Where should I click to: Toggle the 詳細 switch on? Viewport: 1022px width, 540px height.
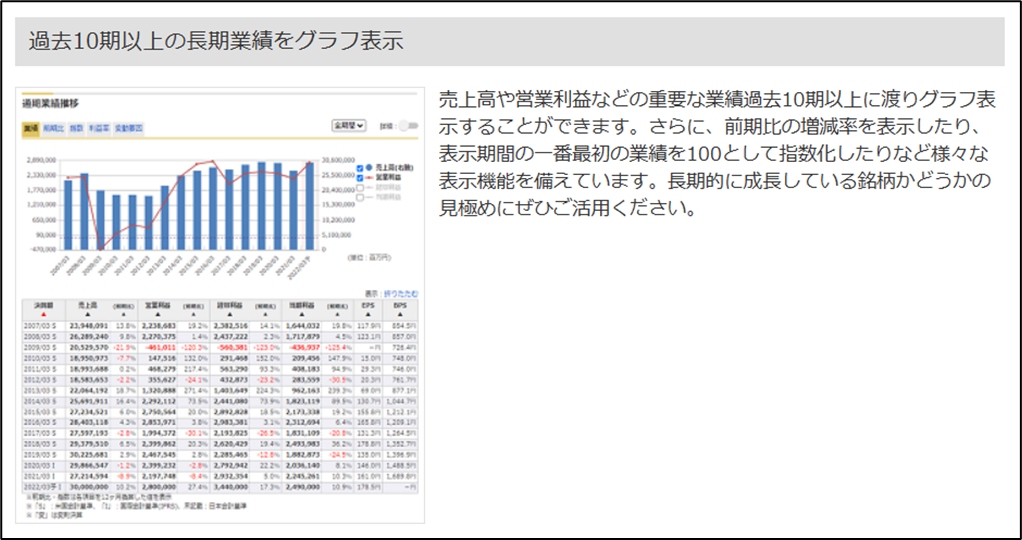tap(407, 127)
